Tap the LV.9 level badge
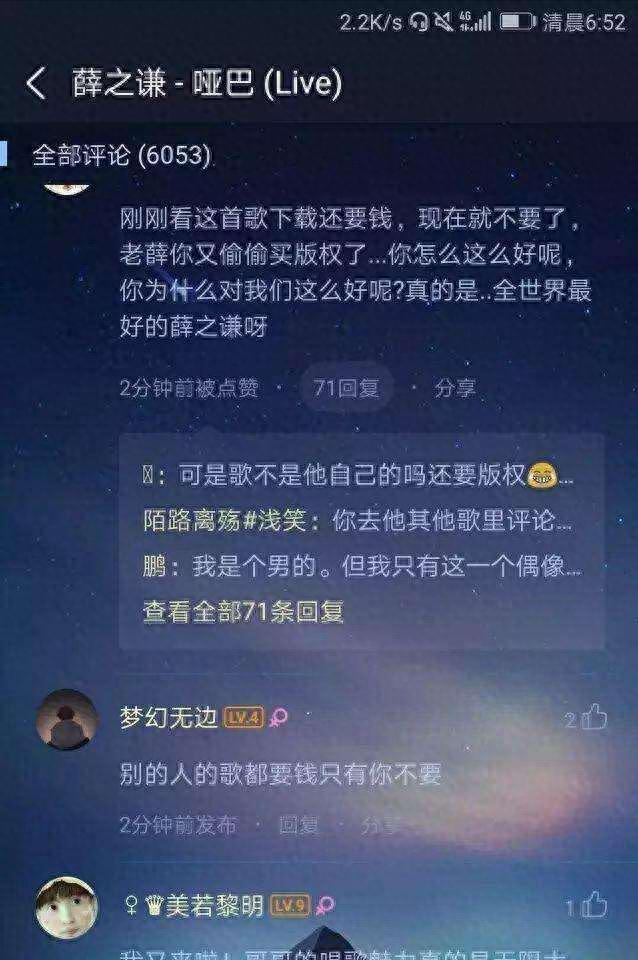The image size is (638, 960). coord(290,906)
